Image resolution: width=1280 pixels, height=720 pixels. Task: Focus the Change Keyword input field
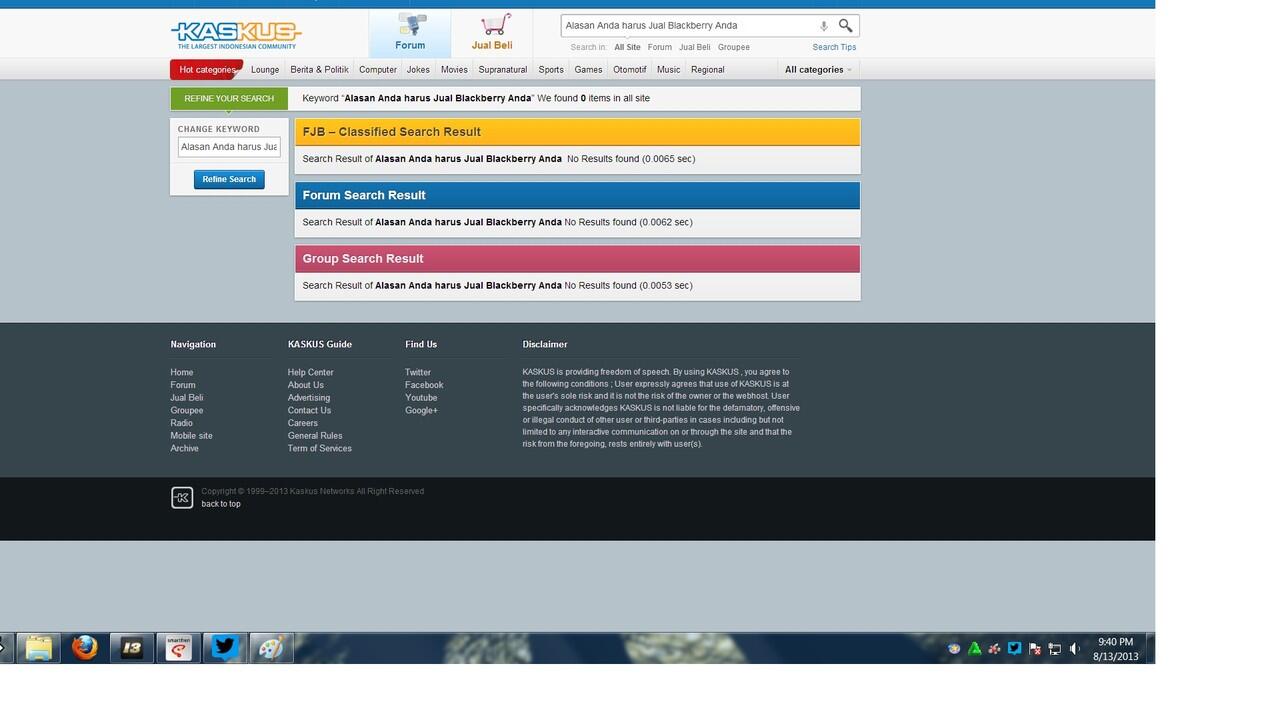[x=229, y=147]
